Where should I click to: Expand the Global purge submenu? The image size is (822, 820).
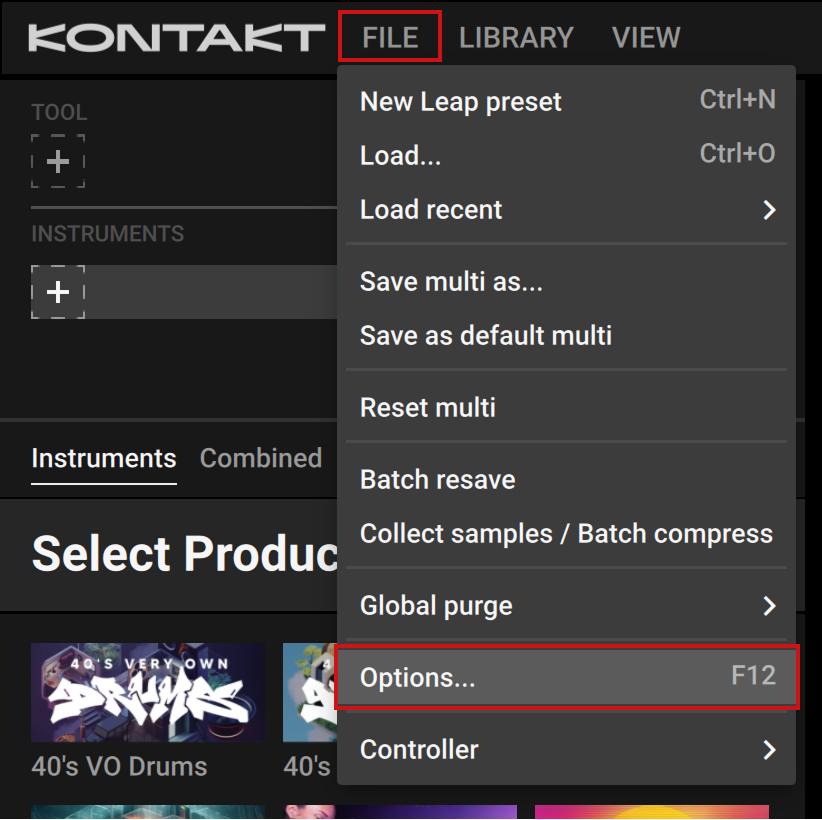click(x=436, y=606)
